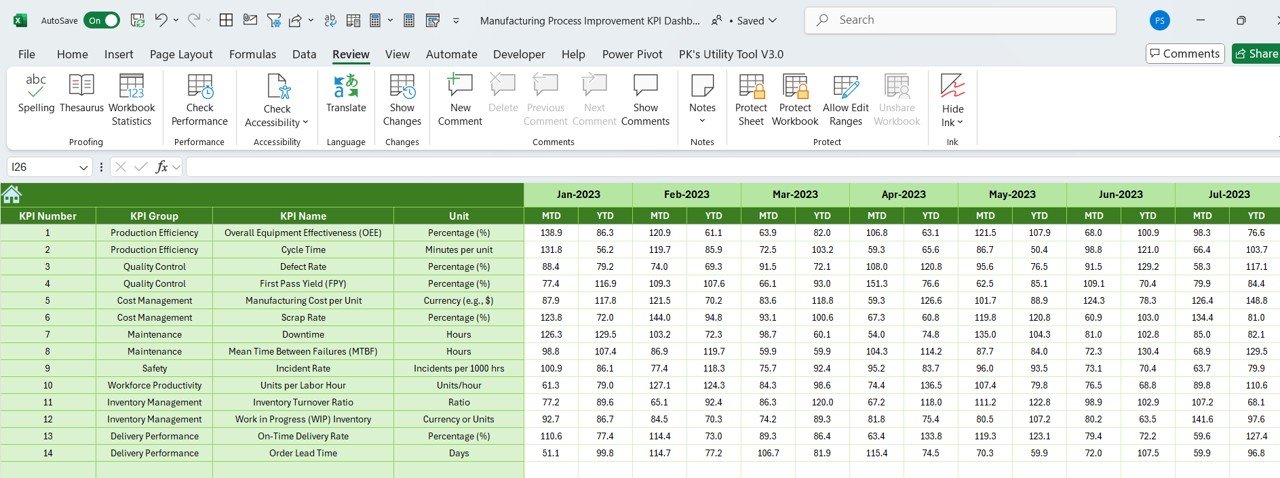The image size is (1280, 478).
Task: Switch to the Data tab
Action: [304, 54]
